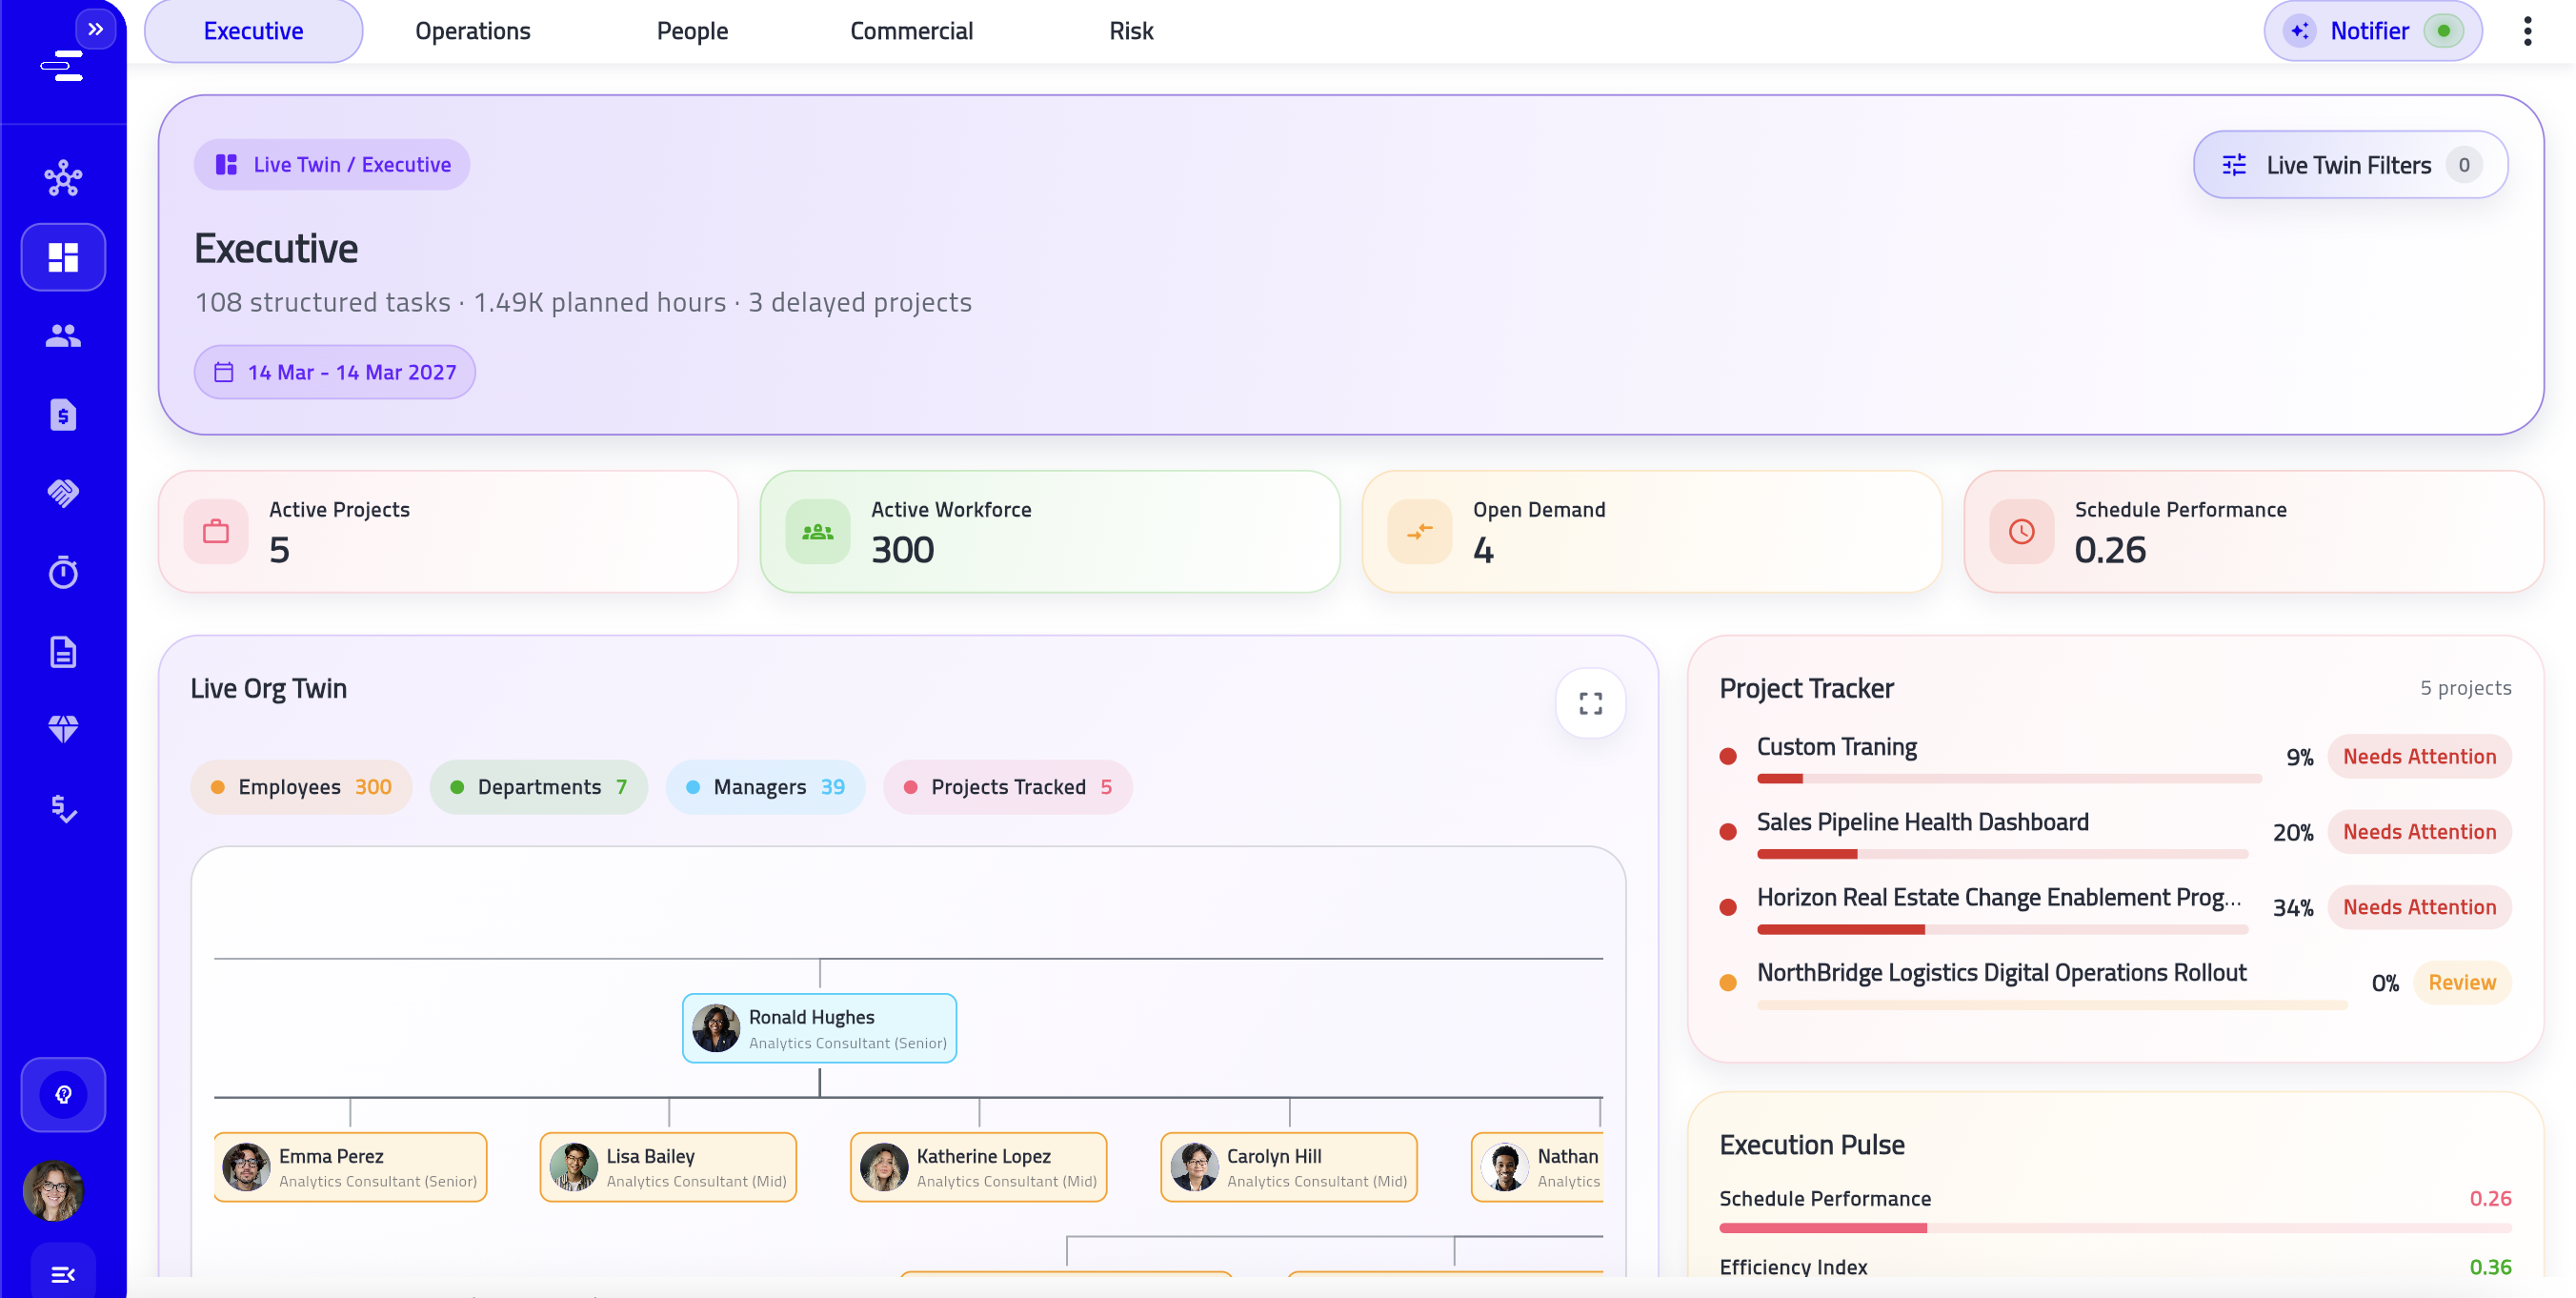This screenshot has height=1298, width=2576.
Task: Toggle the Managers 39 legend chip
Action: click(x=765, y=787)
